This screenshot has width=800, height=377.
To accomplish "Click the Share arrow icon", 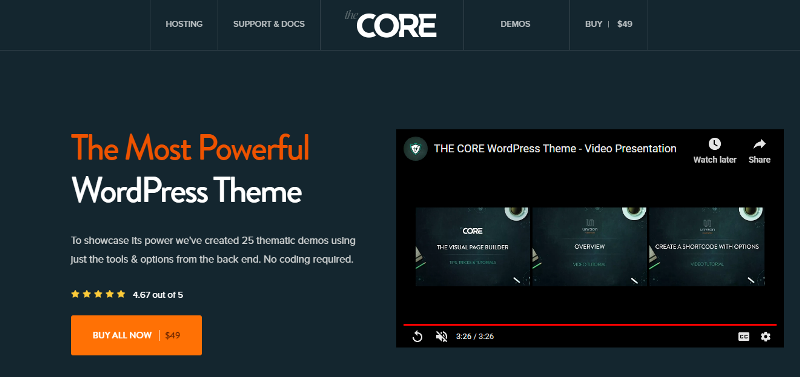I will [x=759, y=144].
